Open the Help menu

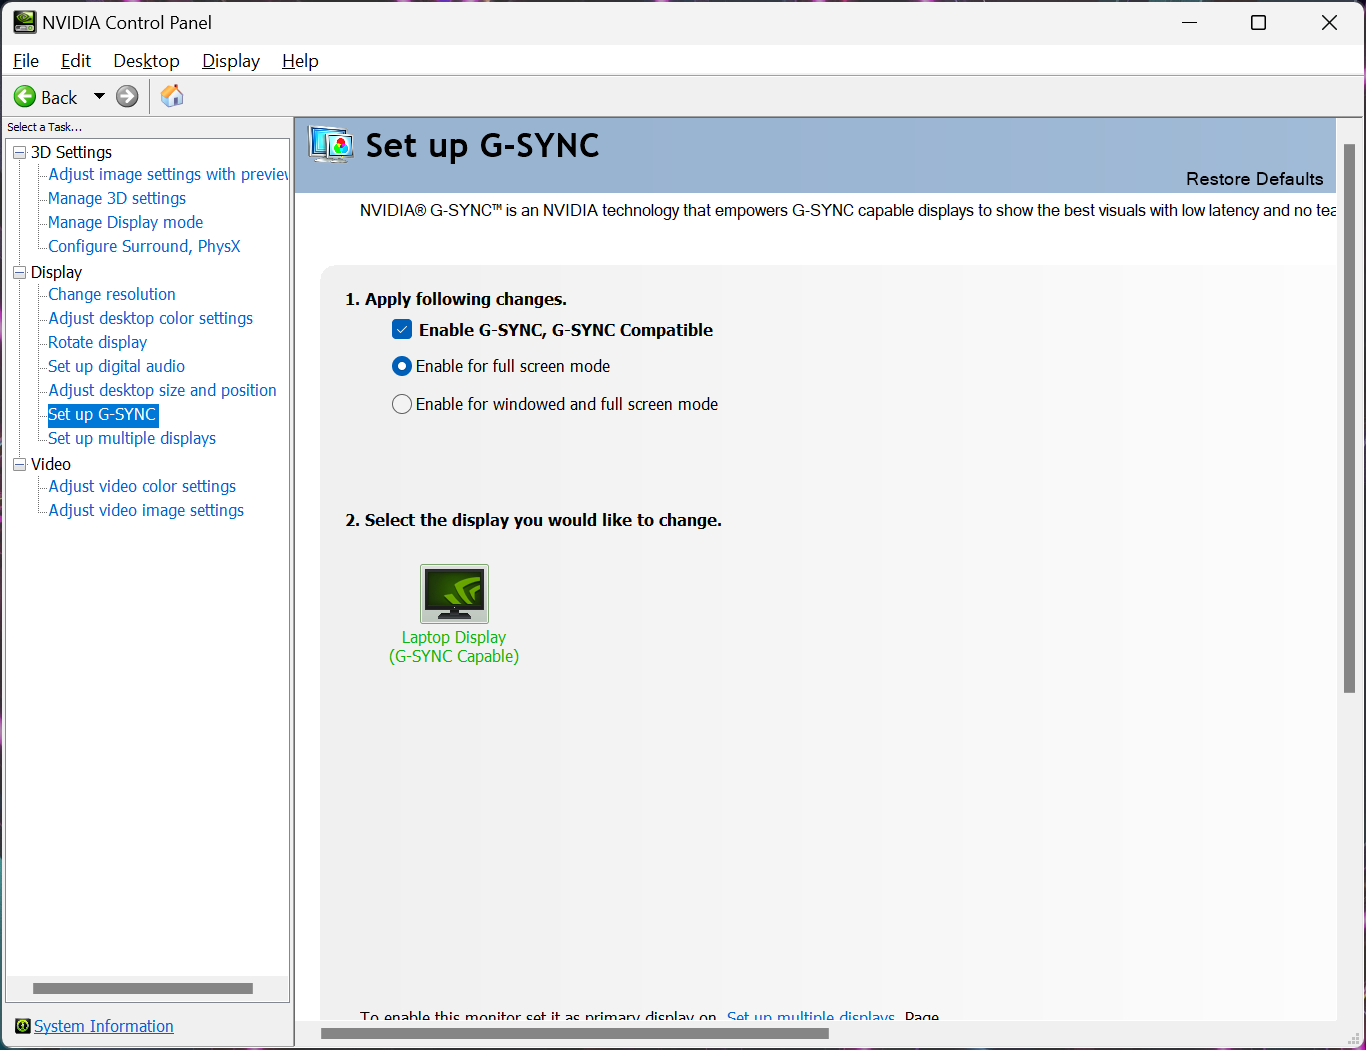click(300, 61)
